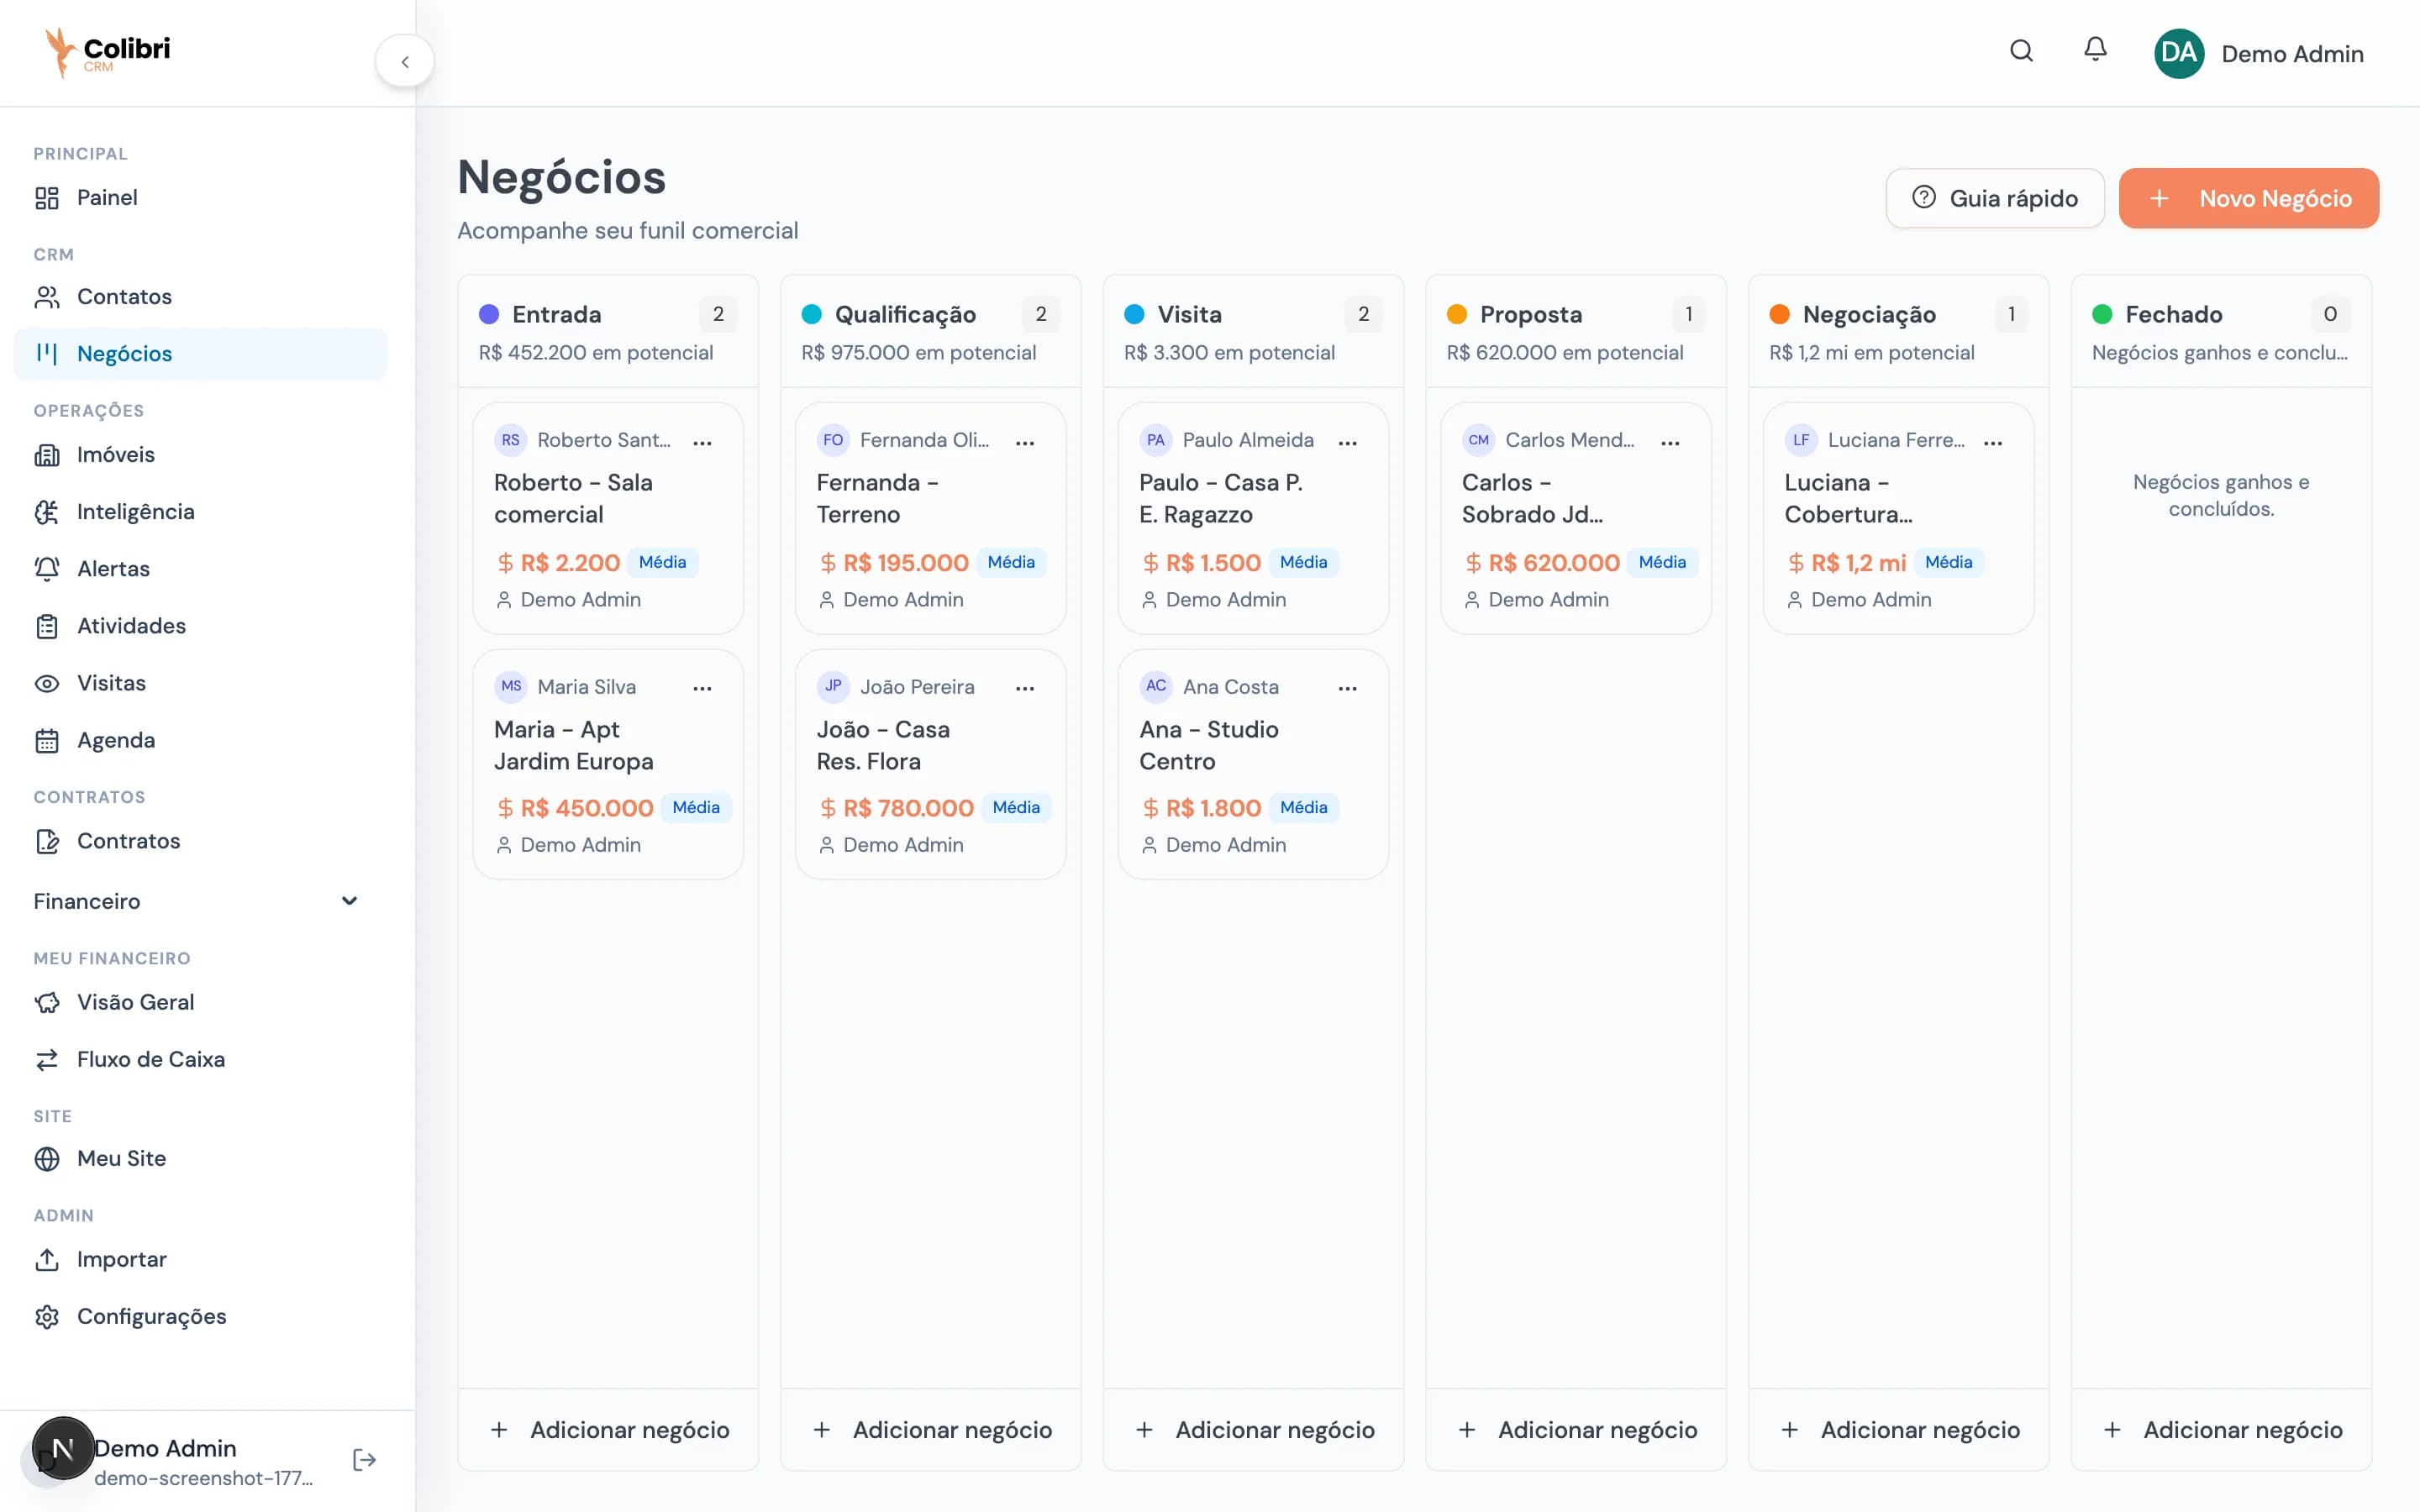2420x1512 pixels.
Task: Click the DA avatar for Demo Admin
Action: (2179, 53)
